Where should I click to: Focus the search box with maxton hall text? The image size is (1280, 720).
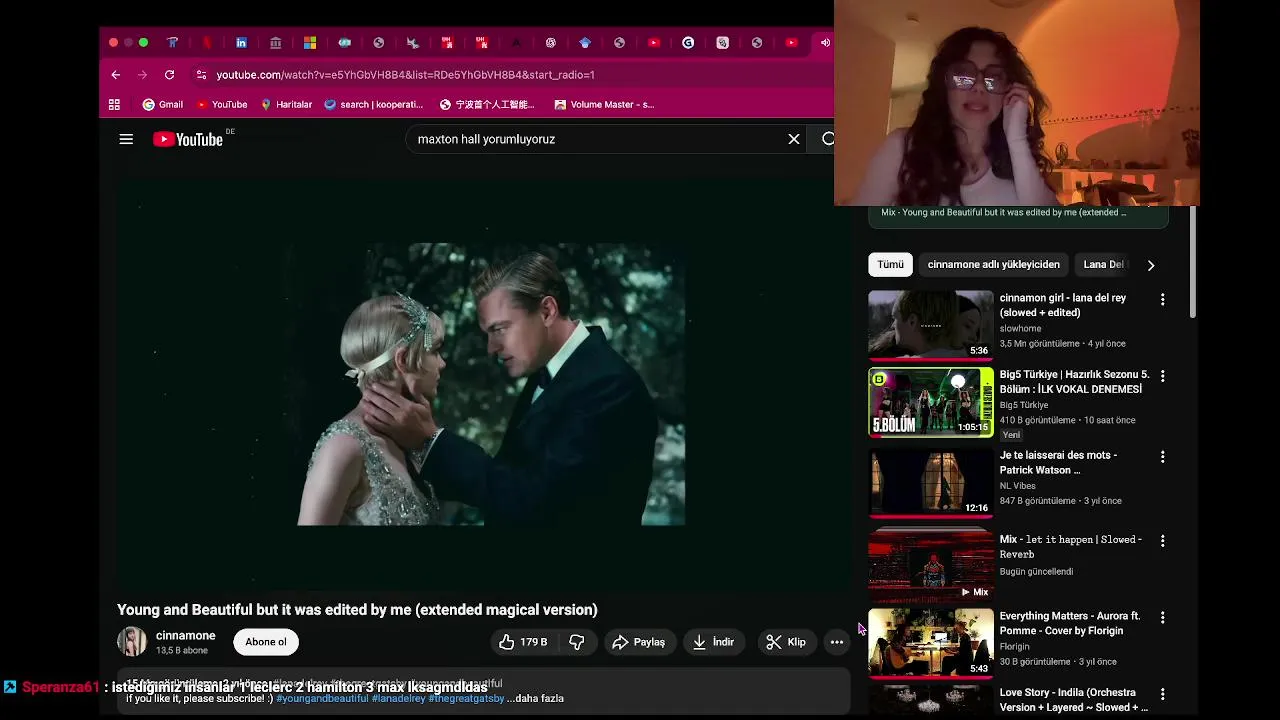coord(595,139)
